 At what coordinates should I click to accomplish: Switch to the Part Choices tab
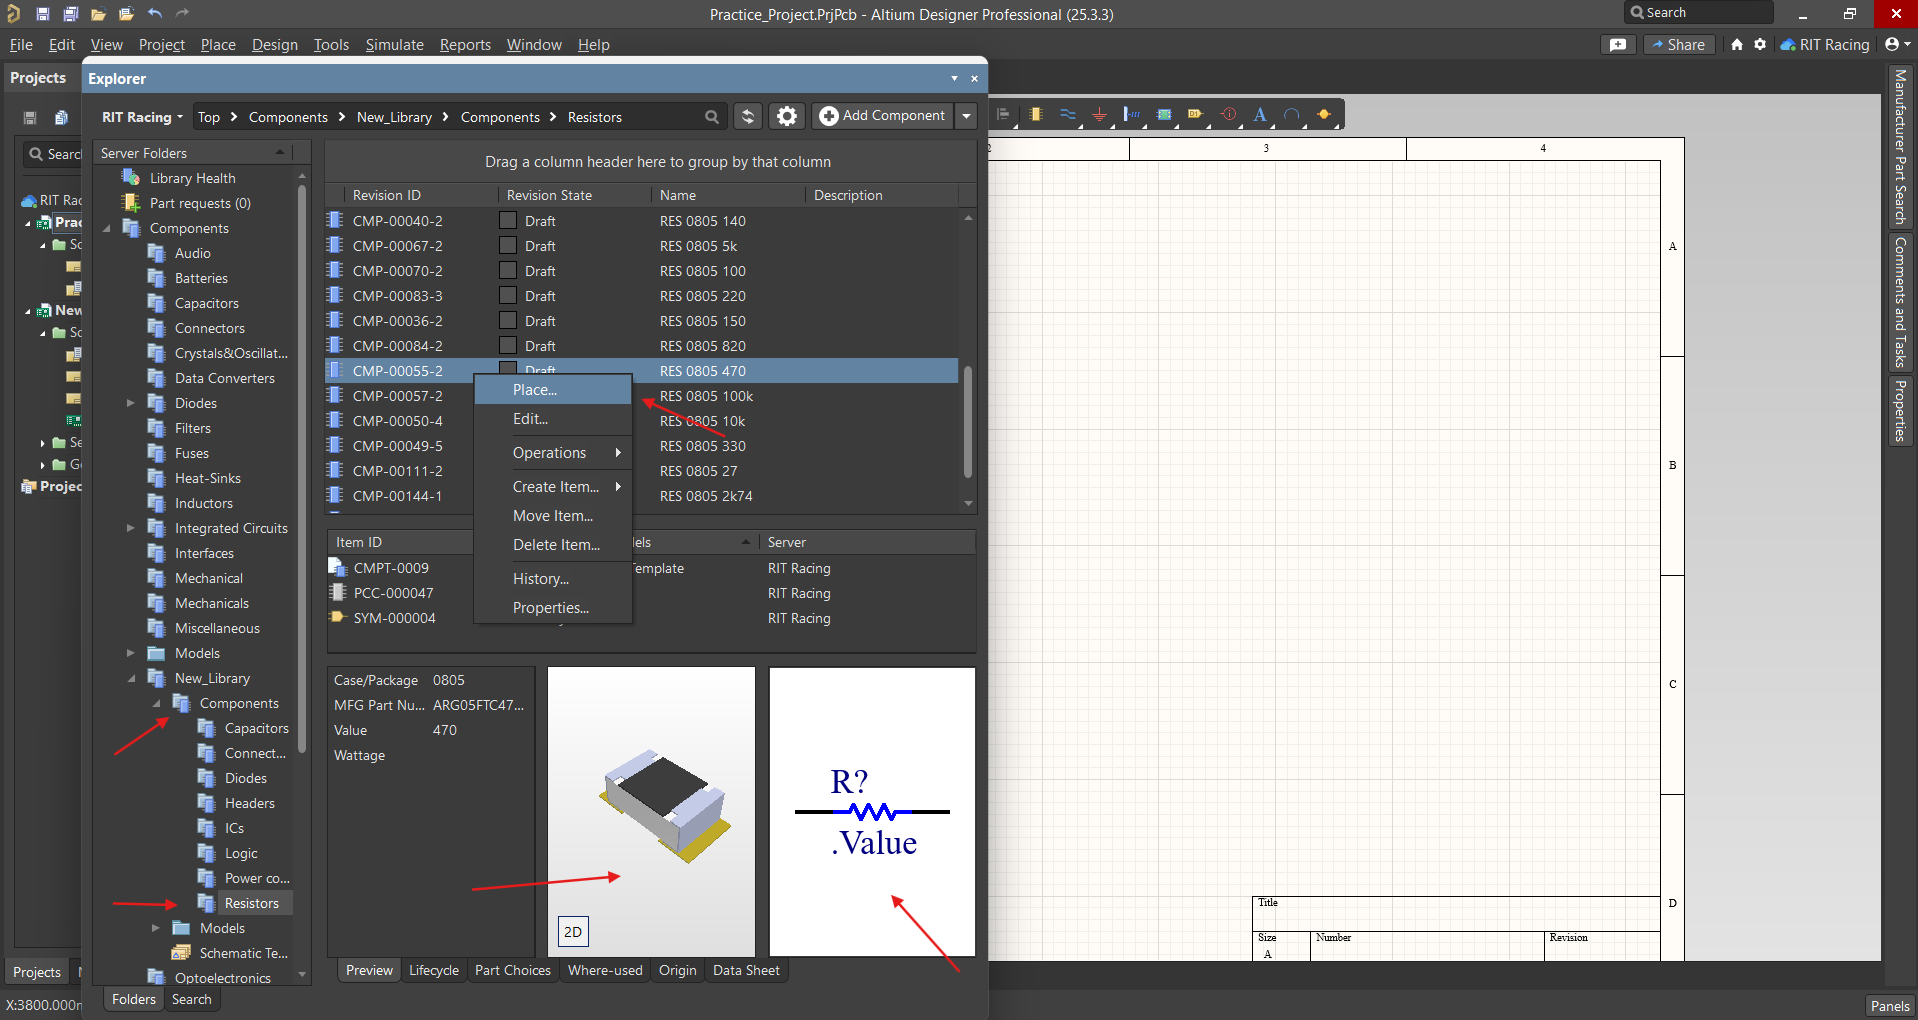[x=513, y=970]
